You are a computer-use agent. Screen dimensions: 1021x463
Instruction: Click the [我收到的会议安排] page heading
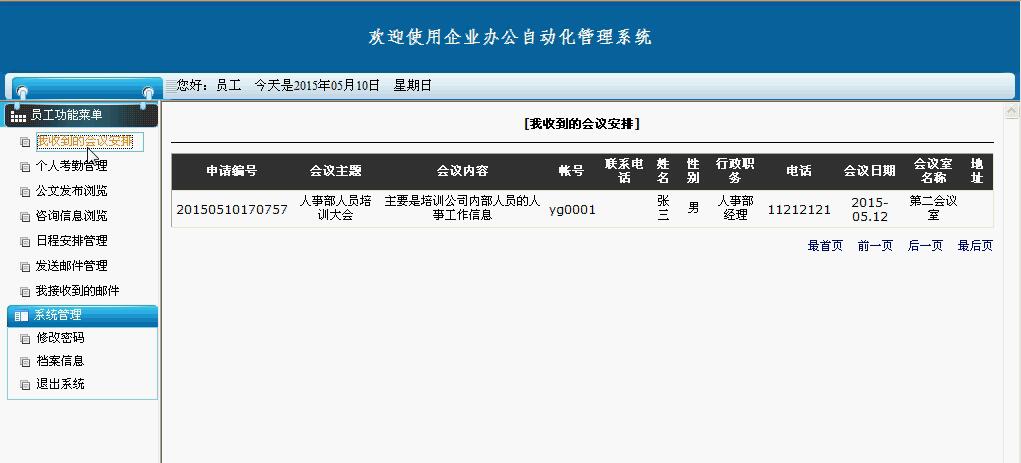pyautogui.click(x=581, y=124)
